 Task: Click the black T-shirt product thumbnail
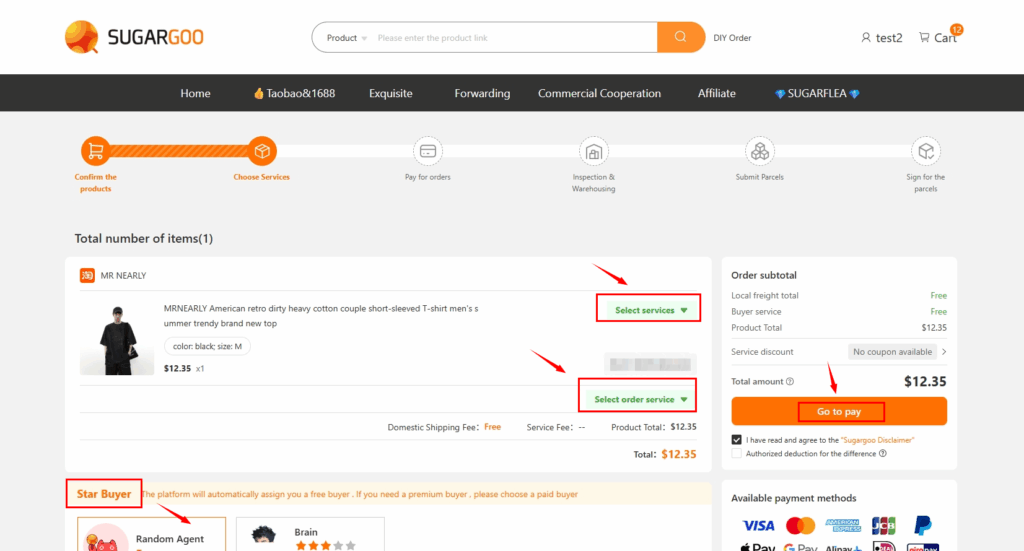click(x=117, y=339)
